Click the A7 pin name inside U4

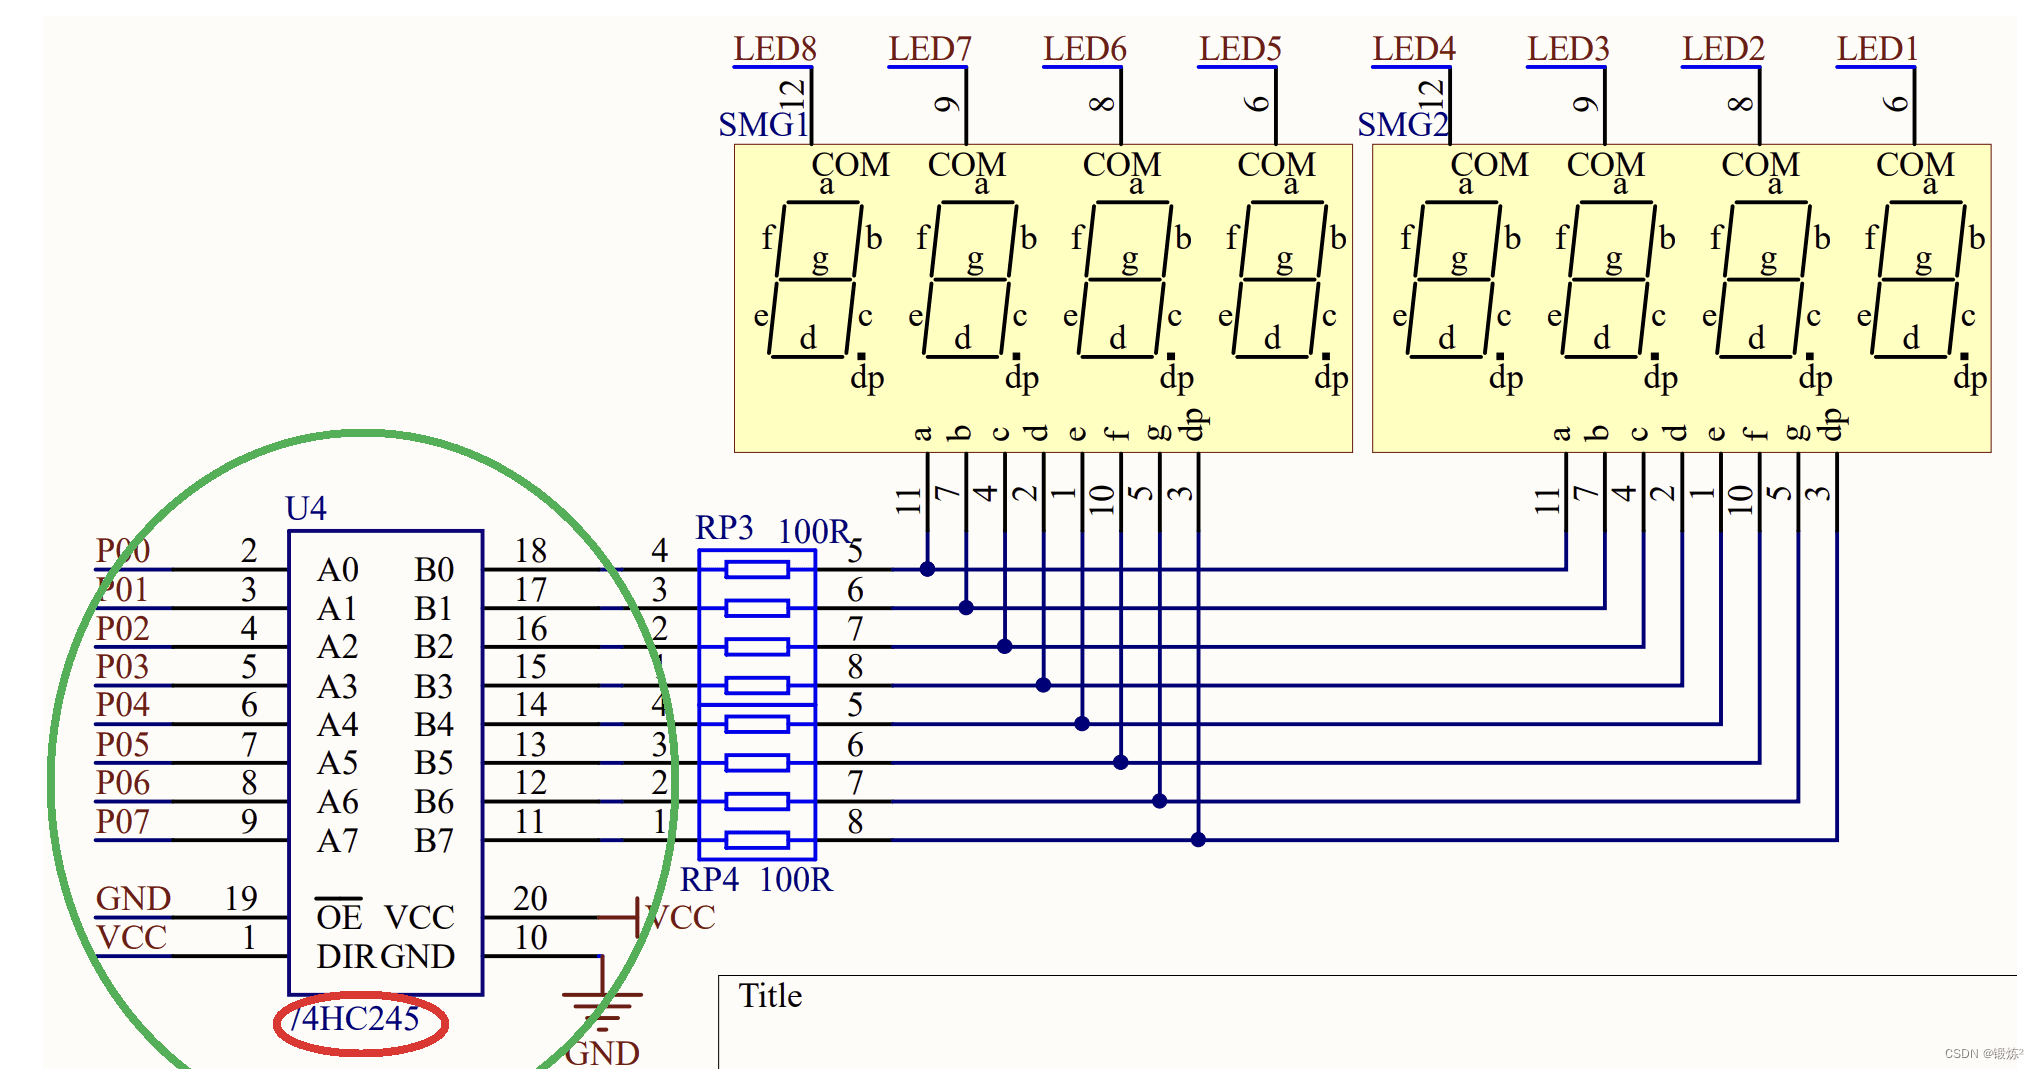click(x=338, y=841)
